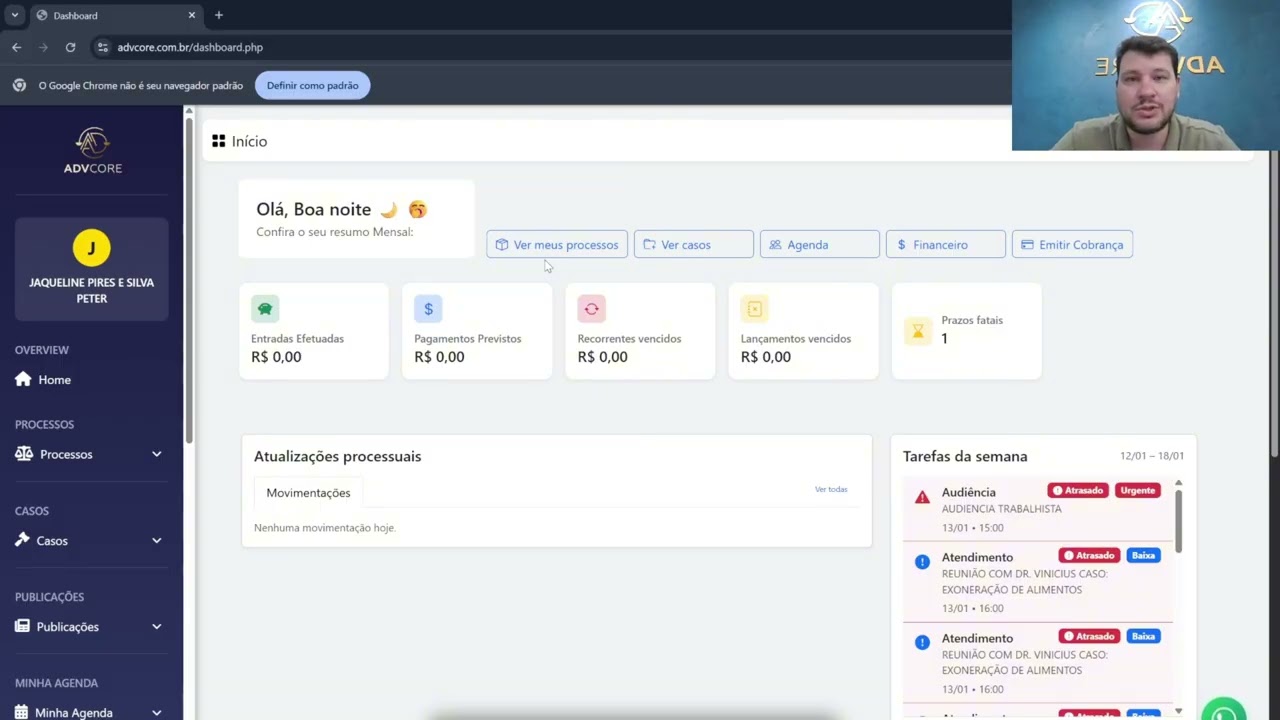Click the browser back arrow

[16, 47]
